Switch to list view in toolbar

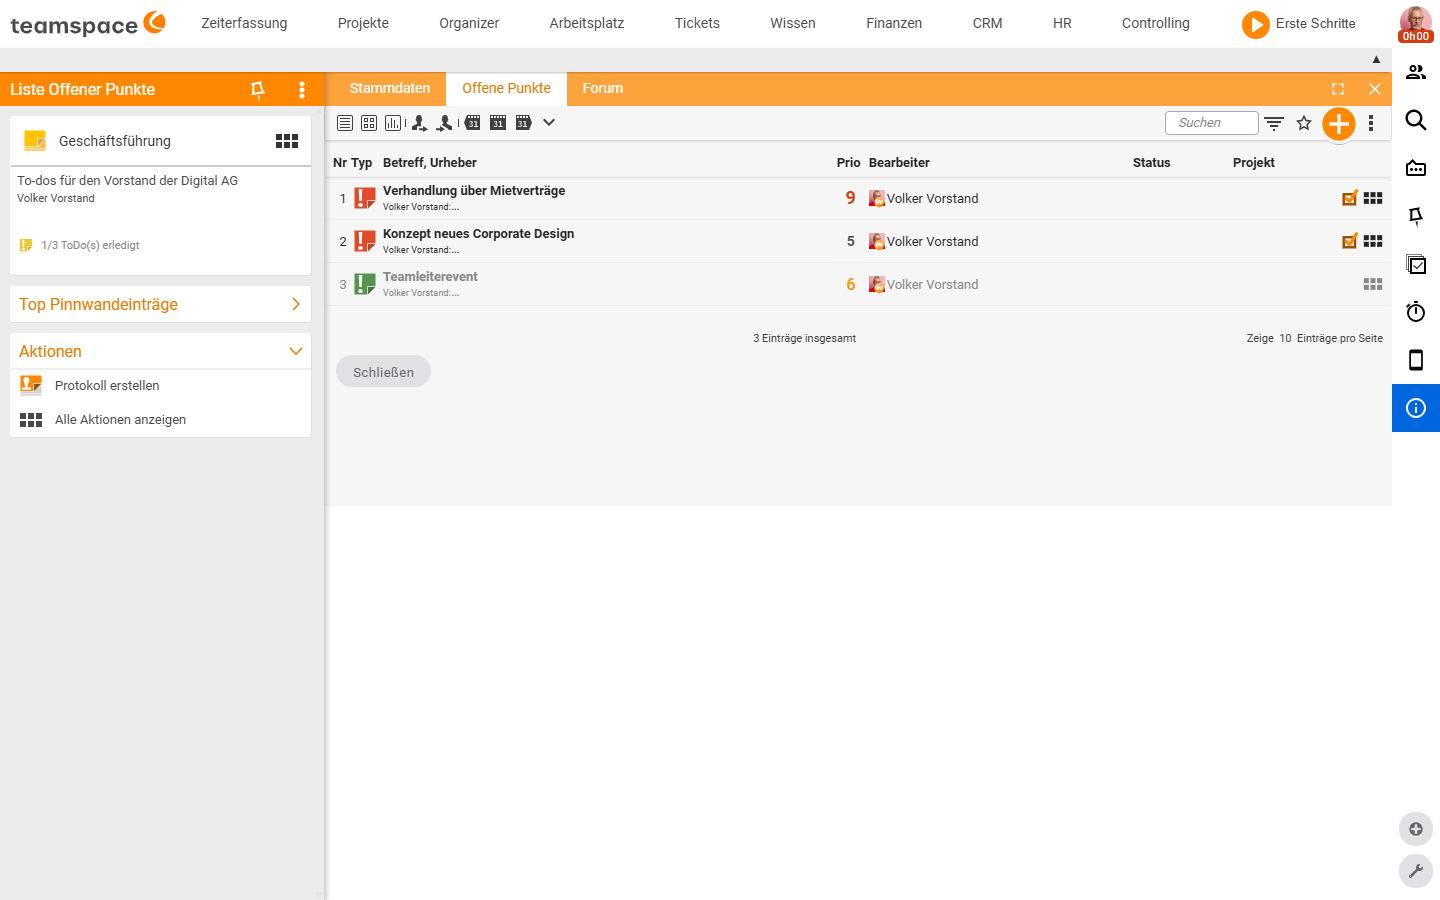pos(345,123)
